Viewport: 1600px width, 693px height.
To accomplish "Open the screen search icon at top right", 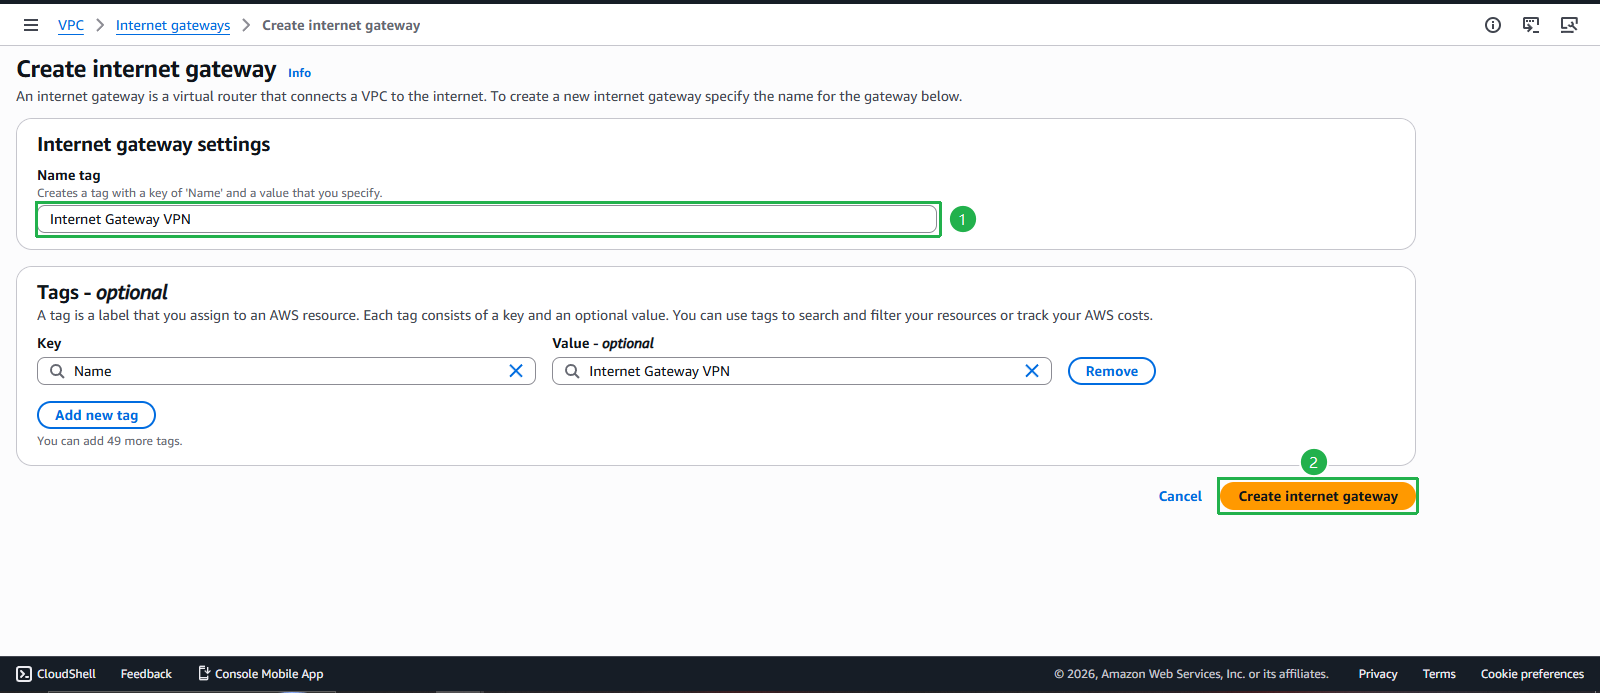I will click(x=1569, y=25).
